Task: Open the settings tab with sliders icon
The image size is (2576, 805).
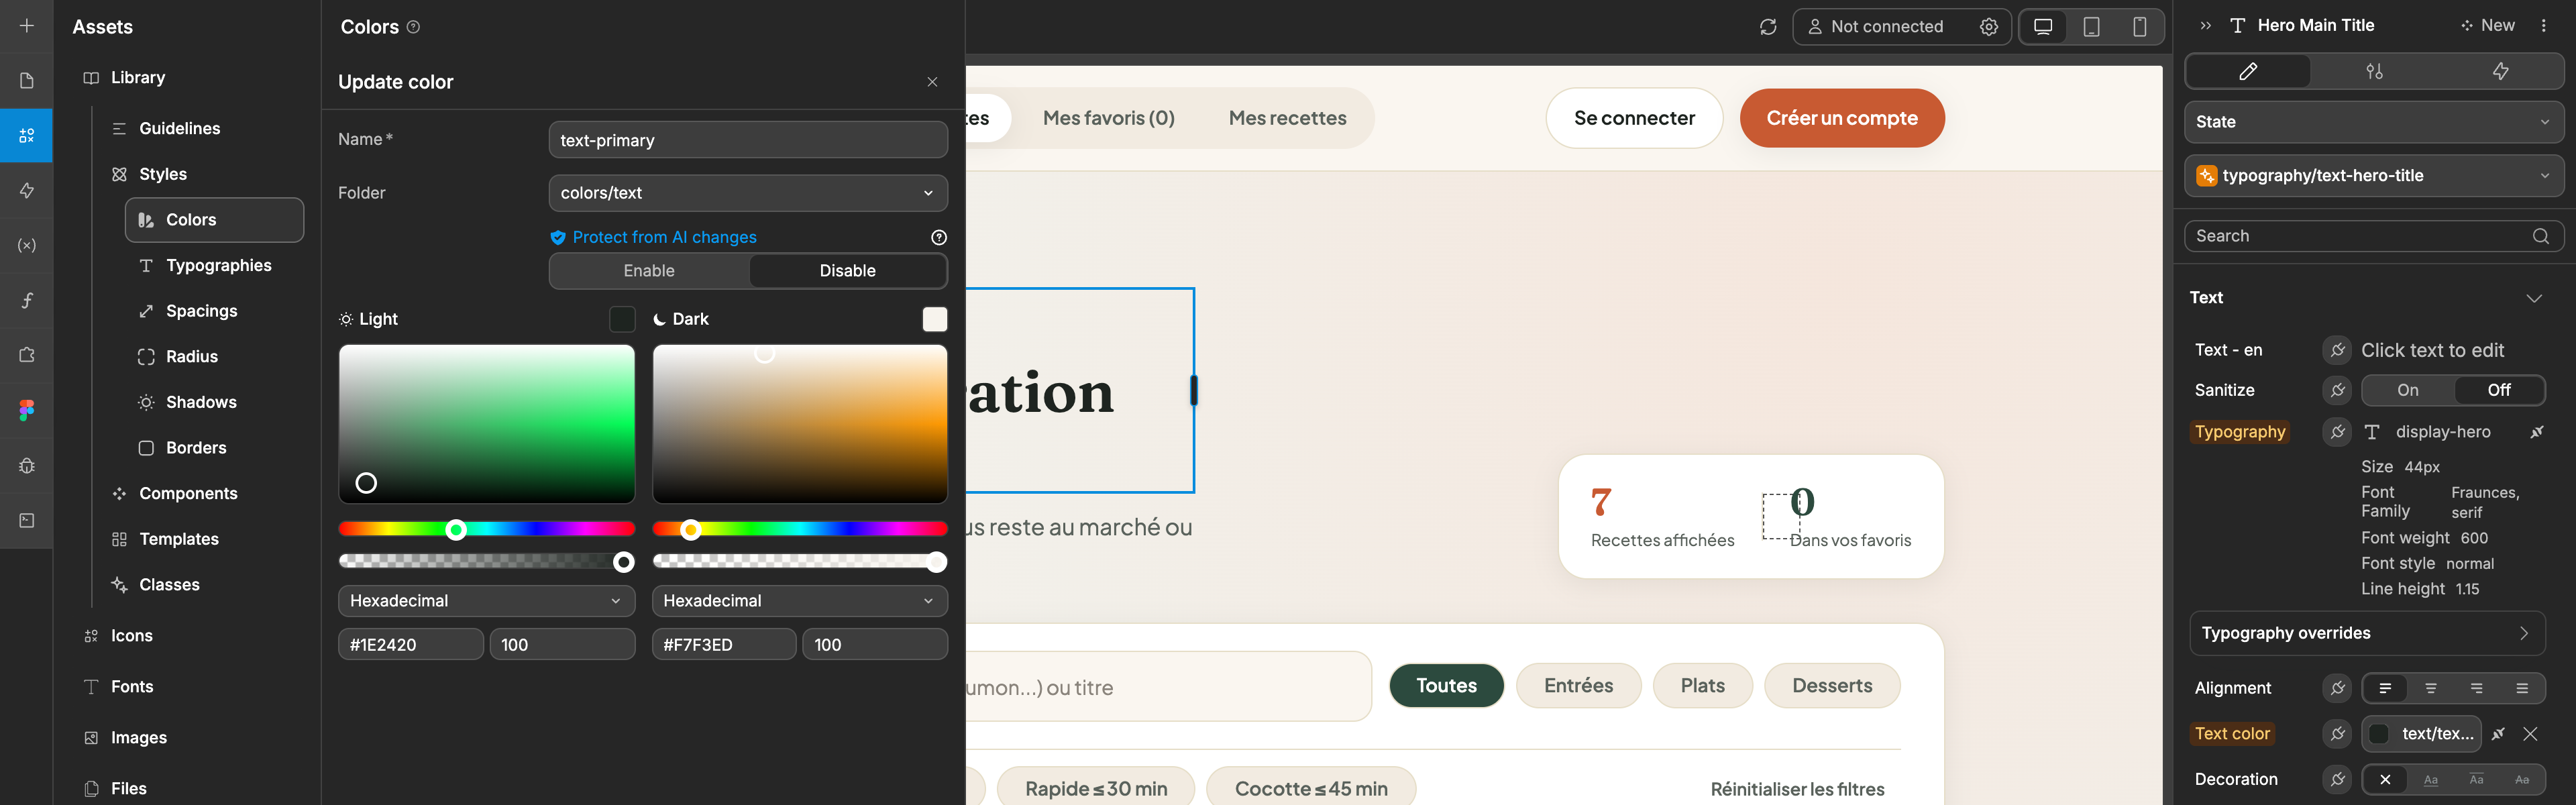Action: point(2374,71)
